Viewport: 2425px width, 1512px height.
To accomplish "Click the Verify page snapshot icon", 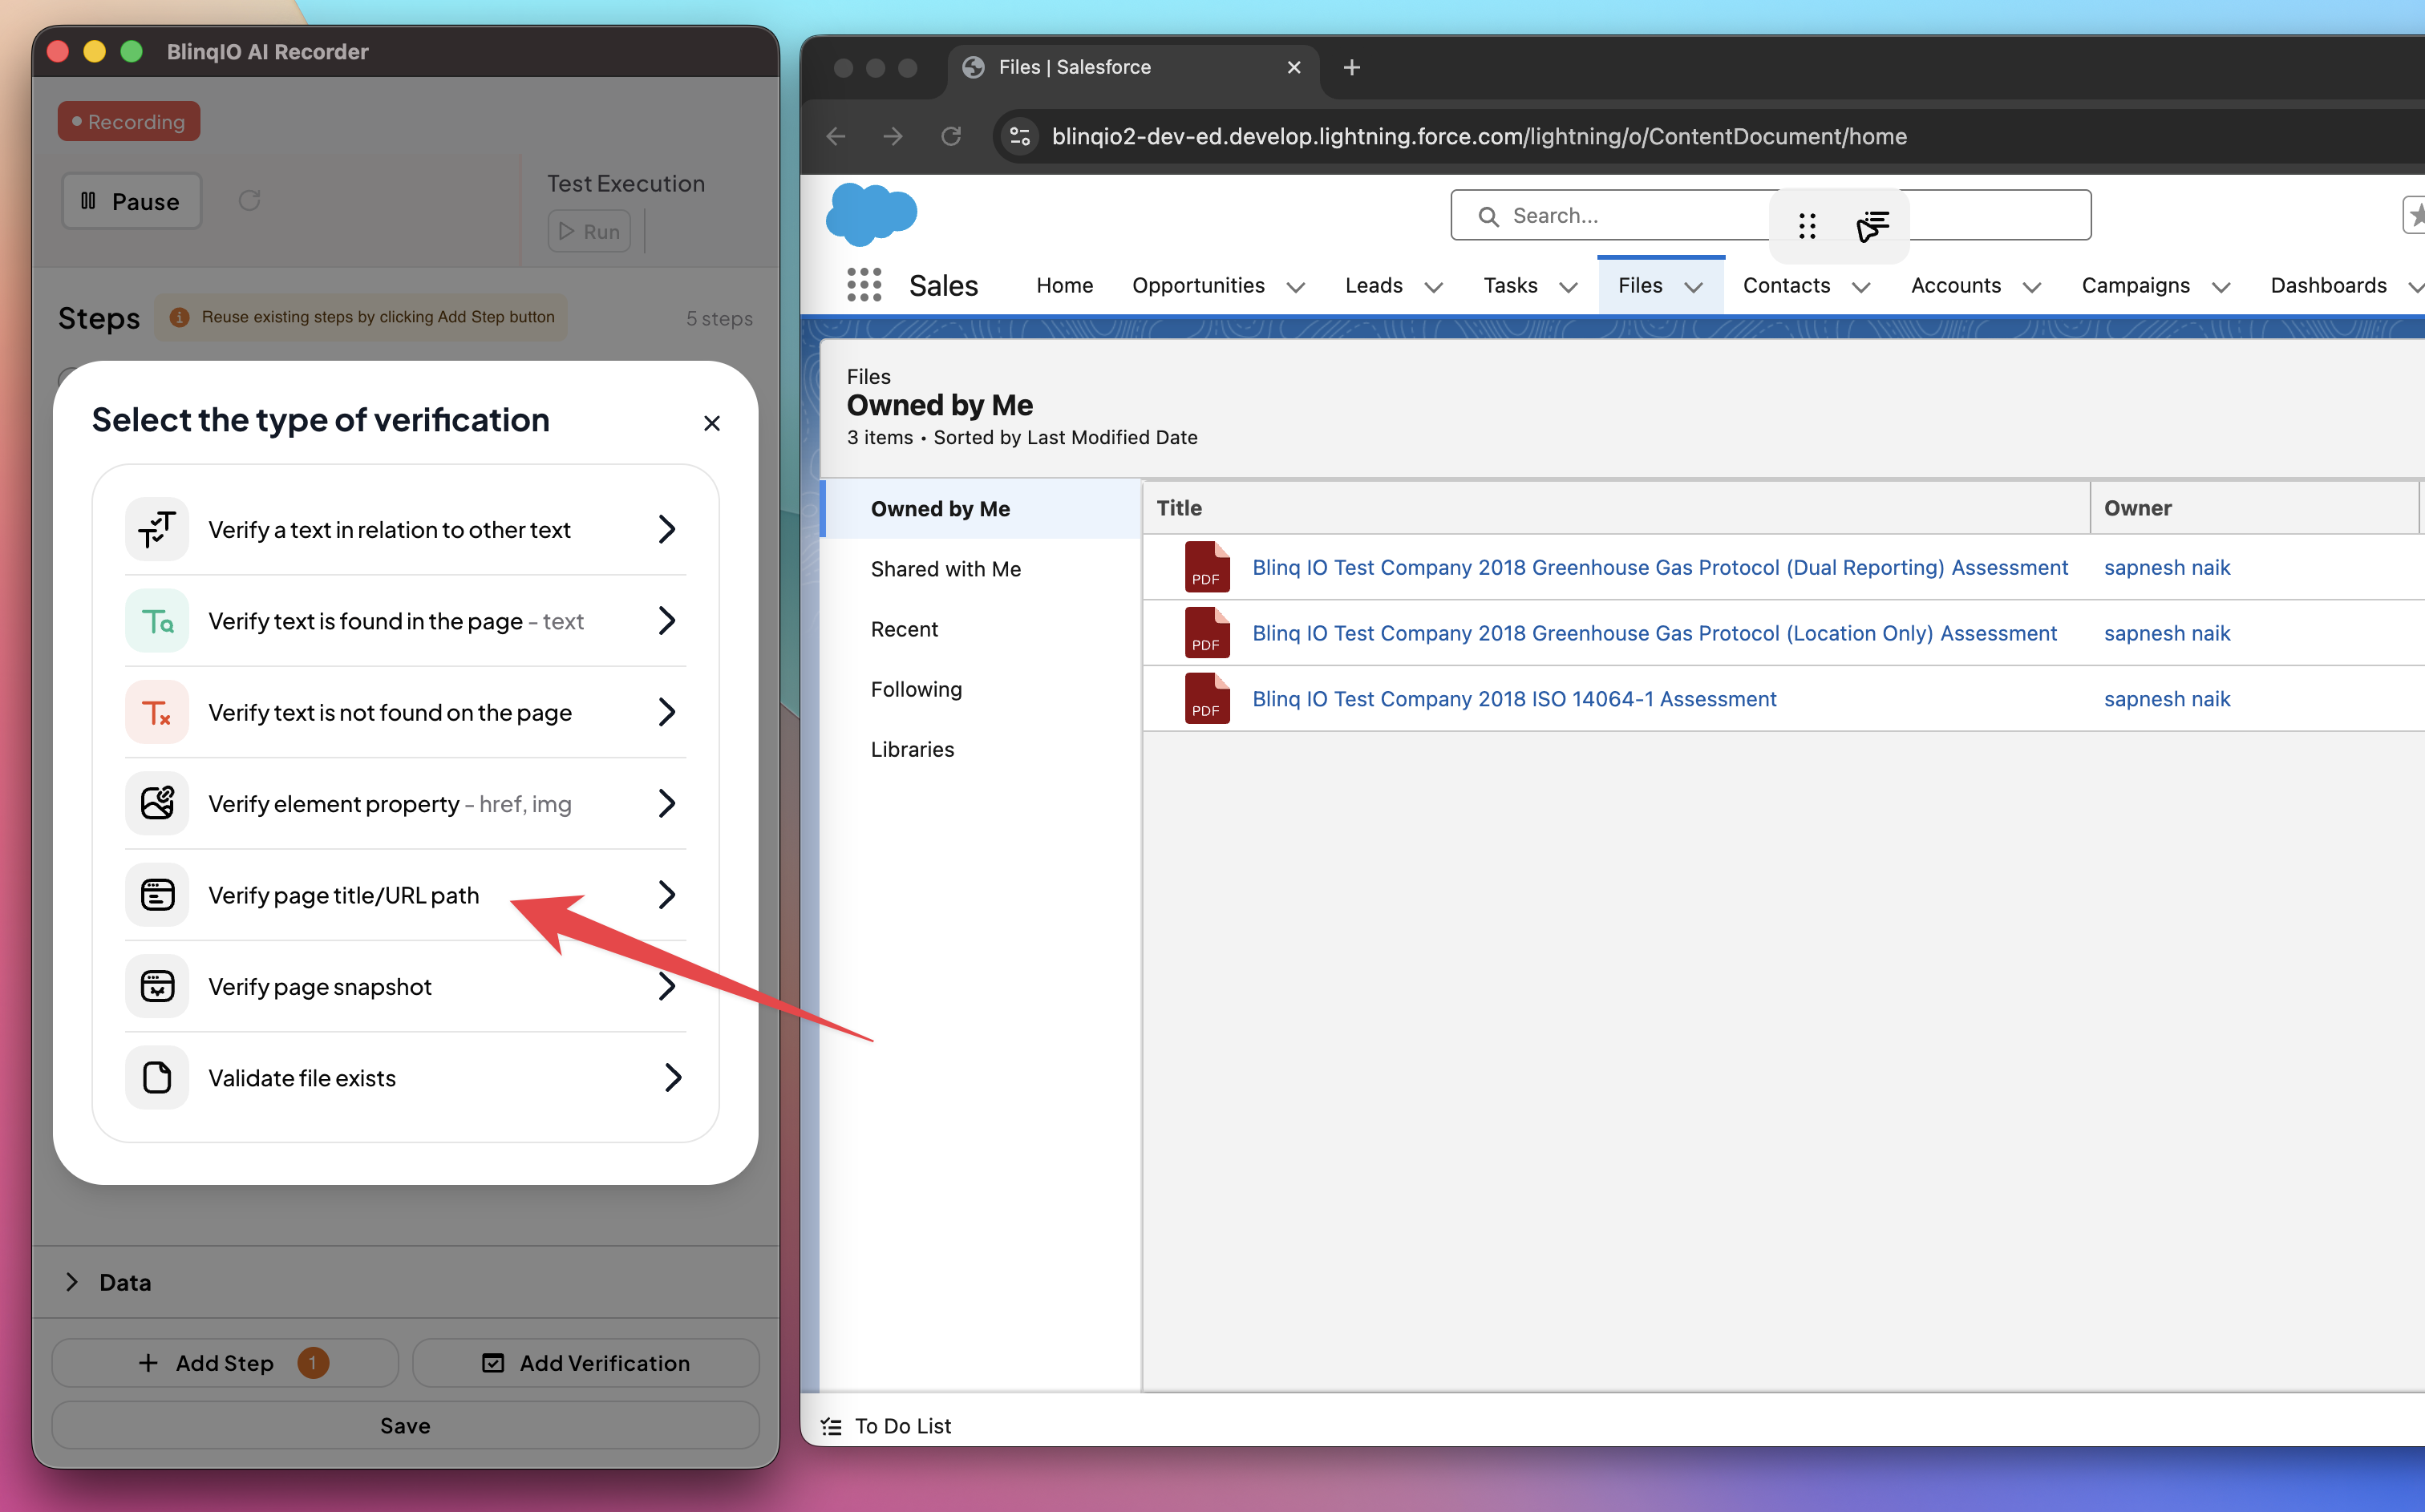I will click(x=157, y=986).
